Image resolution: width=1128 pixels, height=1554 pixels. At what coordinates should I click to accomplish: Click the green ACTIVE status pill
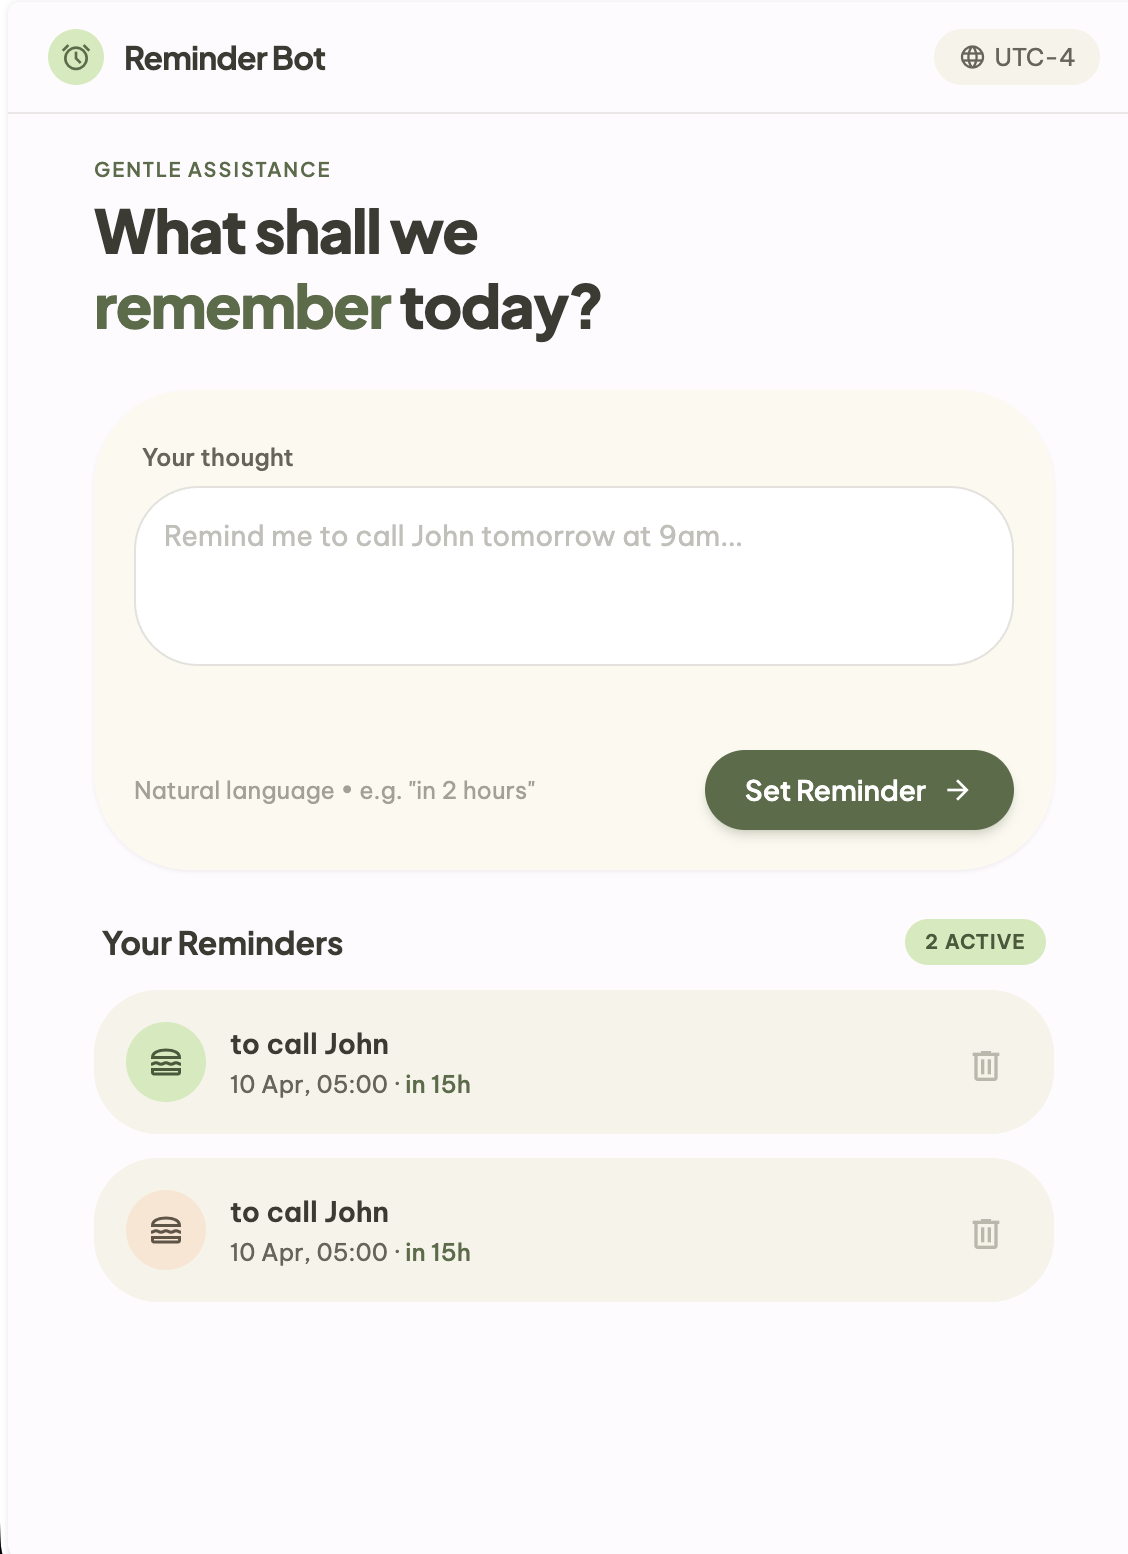pyautogui.click(x=975, y=941)
